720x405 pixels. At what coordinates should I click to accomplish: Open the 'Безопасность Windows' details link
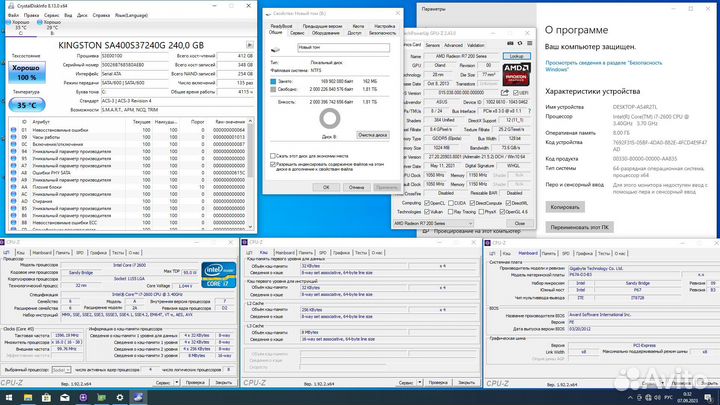pos(603,66)
